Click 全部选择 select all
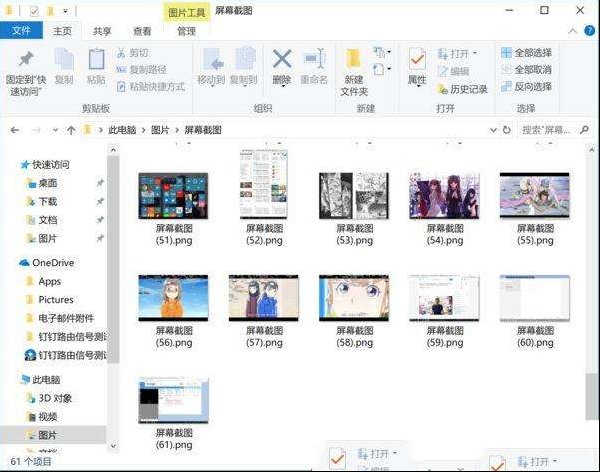The width and height of the screenshot is (600, 472). click(527, 53)
